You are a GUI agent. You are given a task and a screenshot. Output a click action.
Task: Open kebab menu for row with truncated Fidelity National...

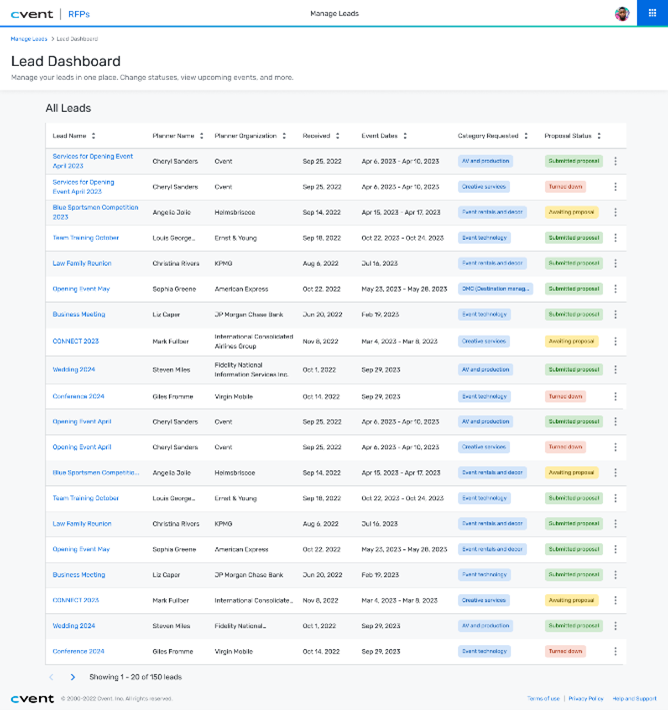coord(615,626)
